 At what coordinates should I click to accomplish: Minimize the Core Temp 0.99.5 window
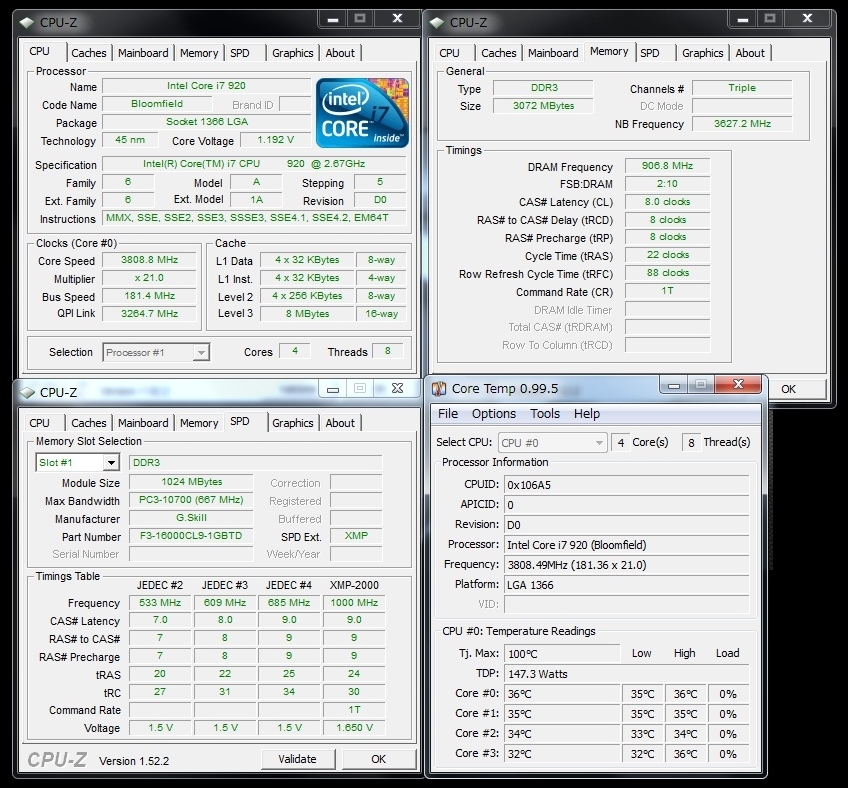coord(673,385)
